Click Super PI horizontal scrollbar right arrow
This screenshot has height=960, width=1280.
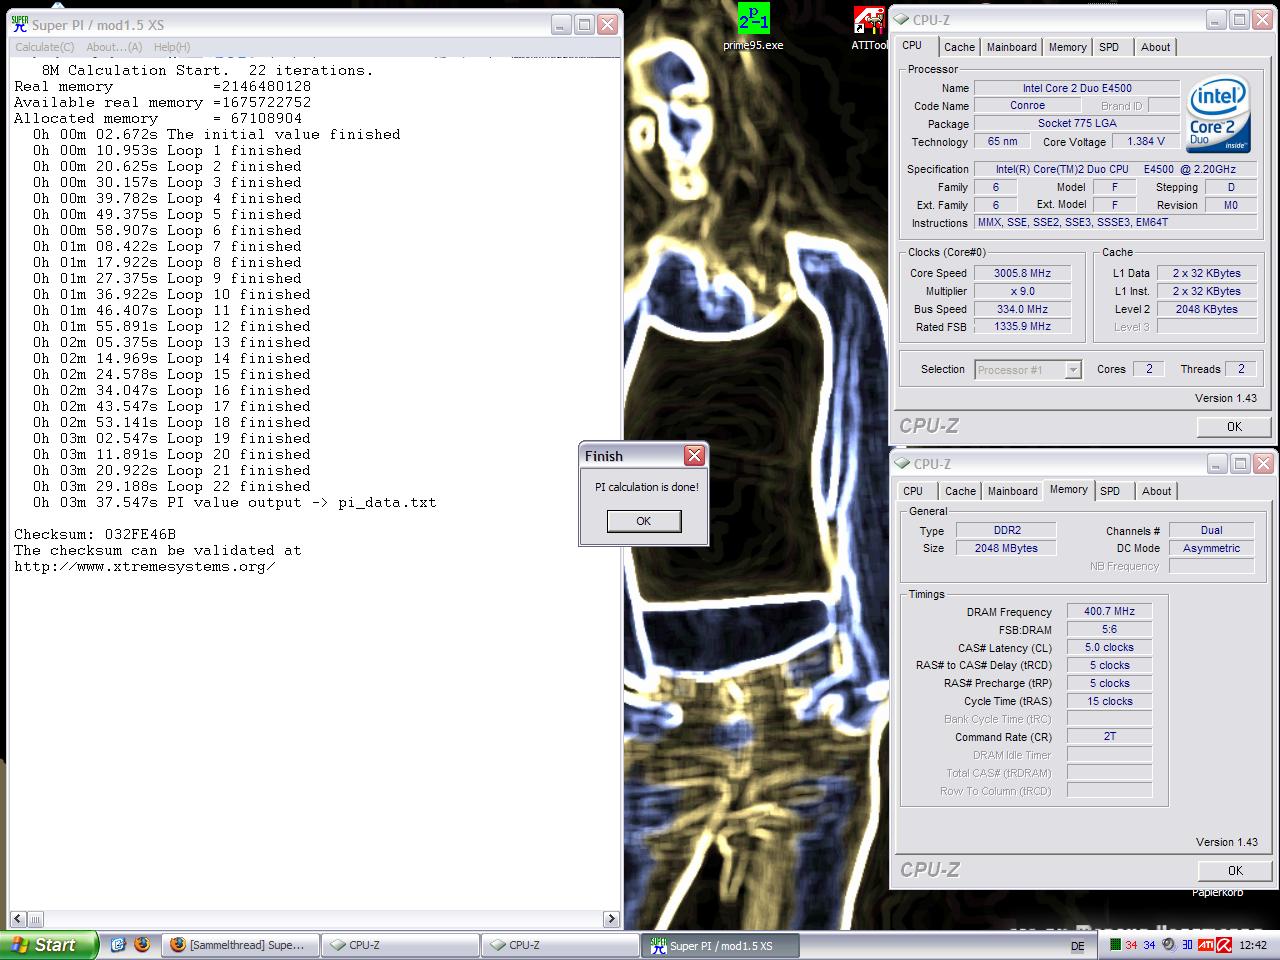[x=611, y=919]
